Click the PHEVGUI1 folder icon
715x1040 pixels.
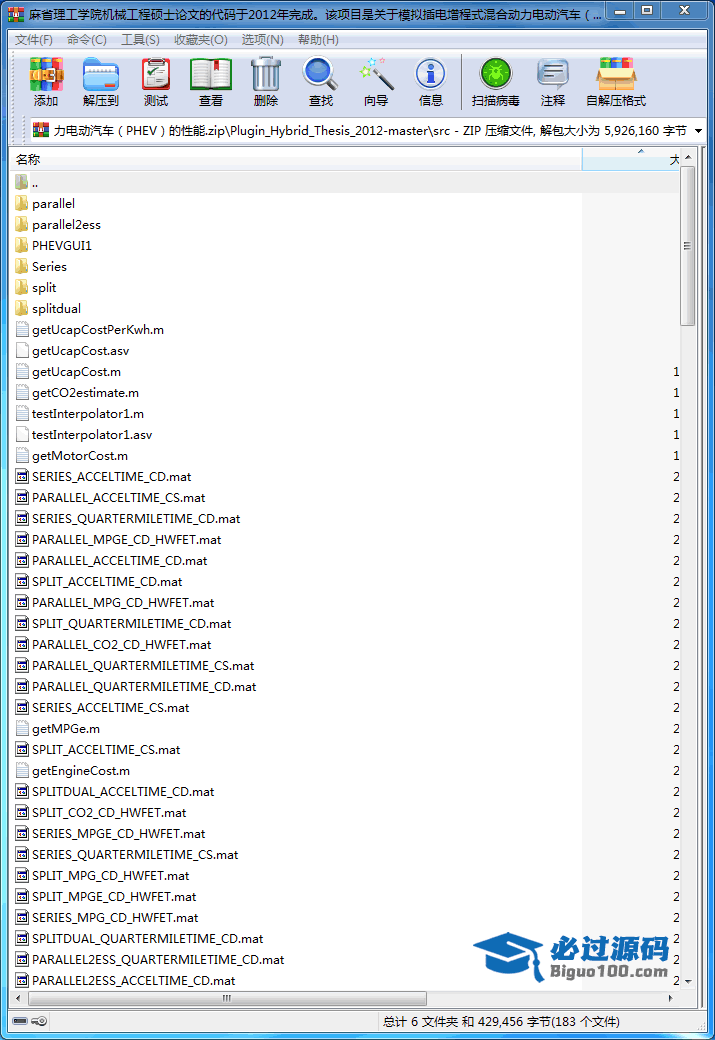(x=22, y=245)
